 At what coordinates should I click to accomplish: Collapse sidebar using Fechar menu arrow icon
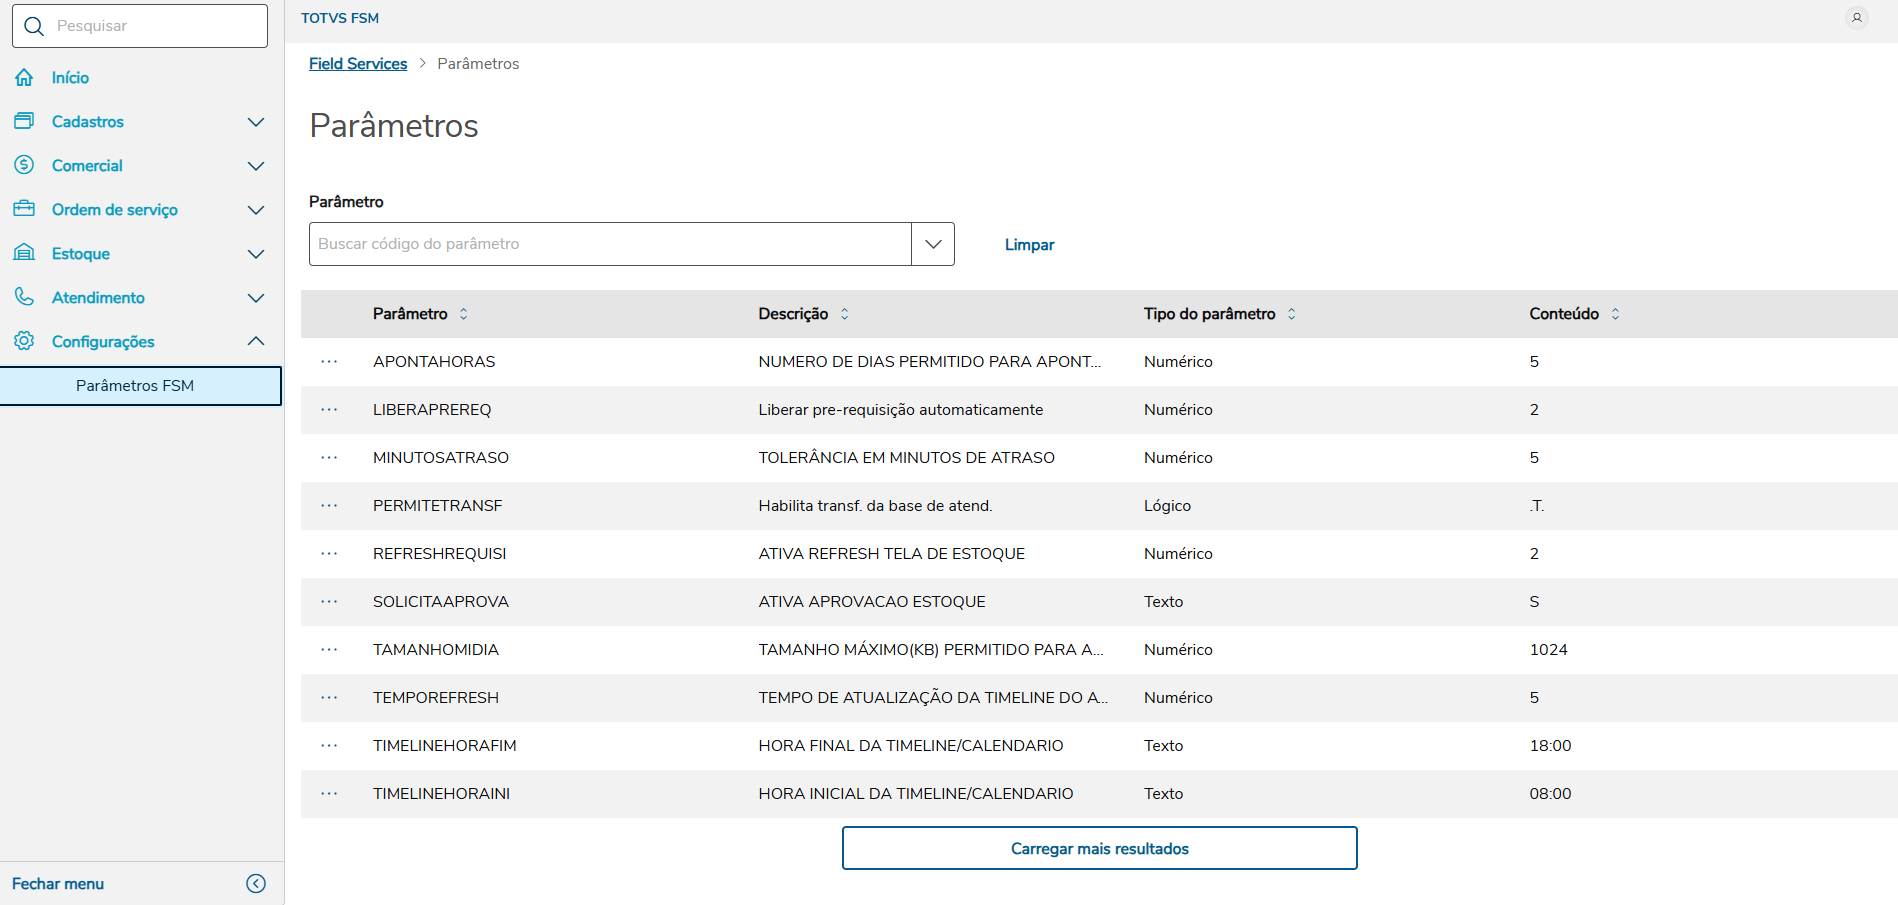point(256,883)
